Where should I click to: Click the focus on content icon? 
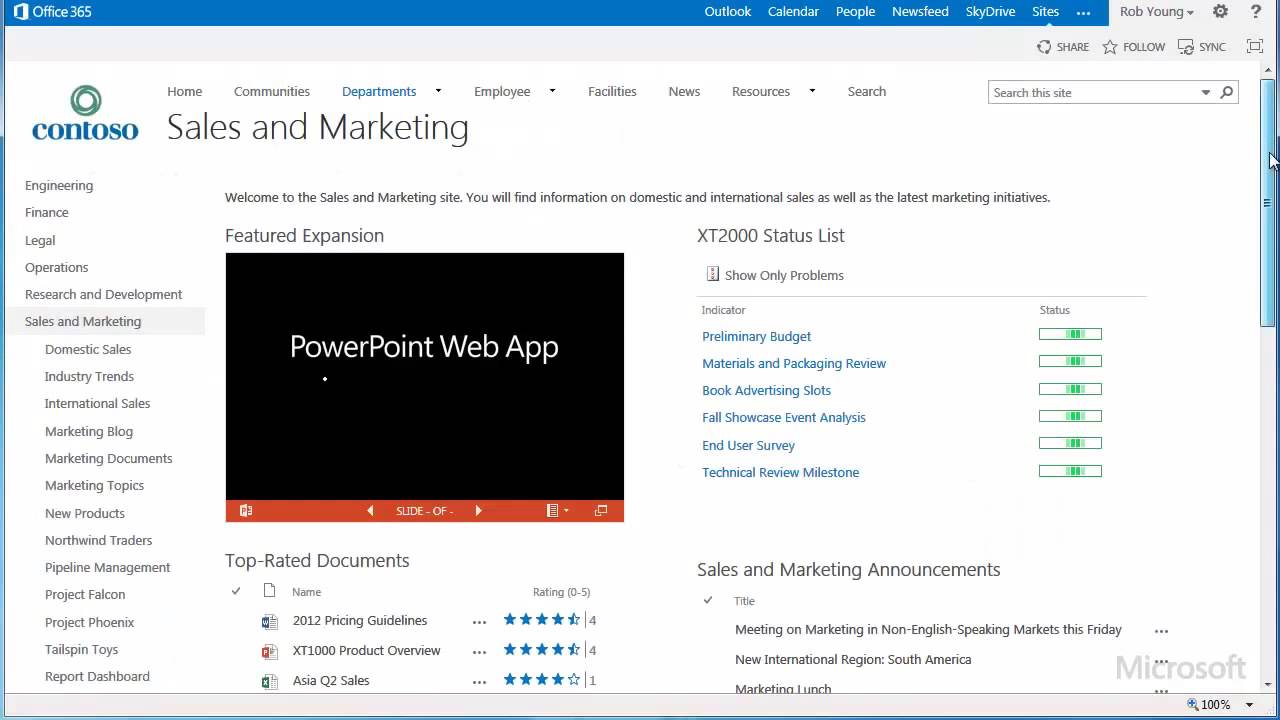point(1255,47)
